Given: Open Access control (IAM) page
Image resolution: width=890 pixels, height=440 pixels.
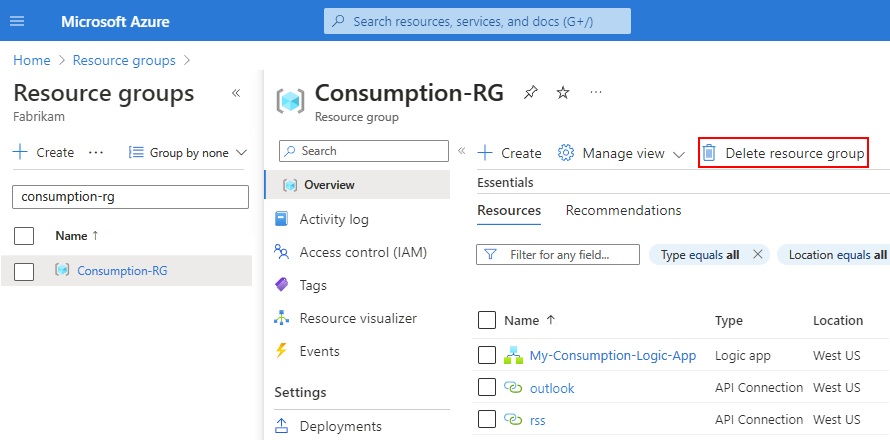Looking at the screenshot, I should [x=363, y=252].
